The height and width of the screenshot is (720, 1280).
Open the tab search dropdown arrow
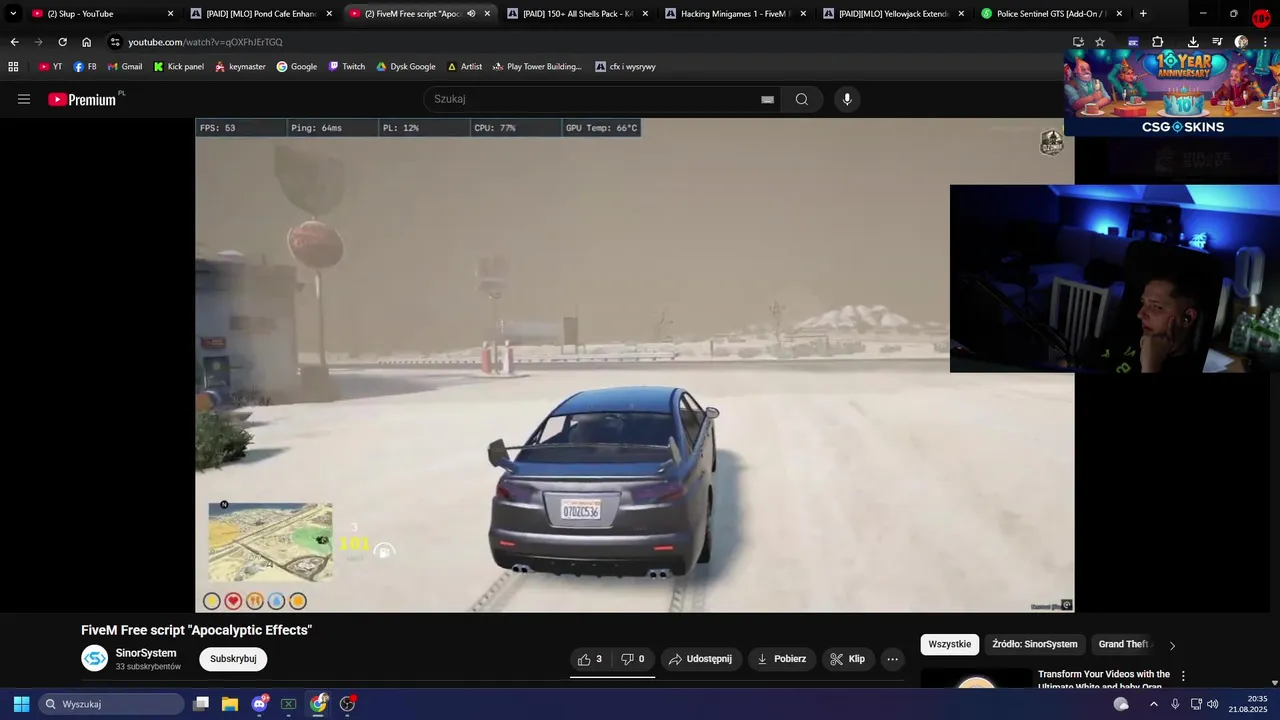coord(13,14)
